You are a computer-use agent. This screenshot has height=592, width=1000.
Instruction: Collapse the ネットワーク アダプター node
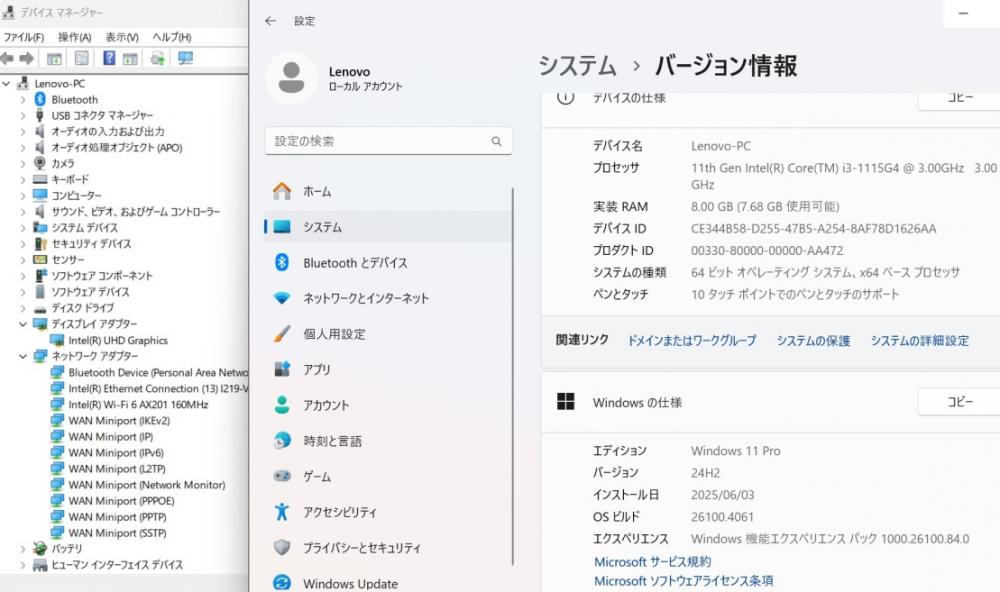[23, 356]
